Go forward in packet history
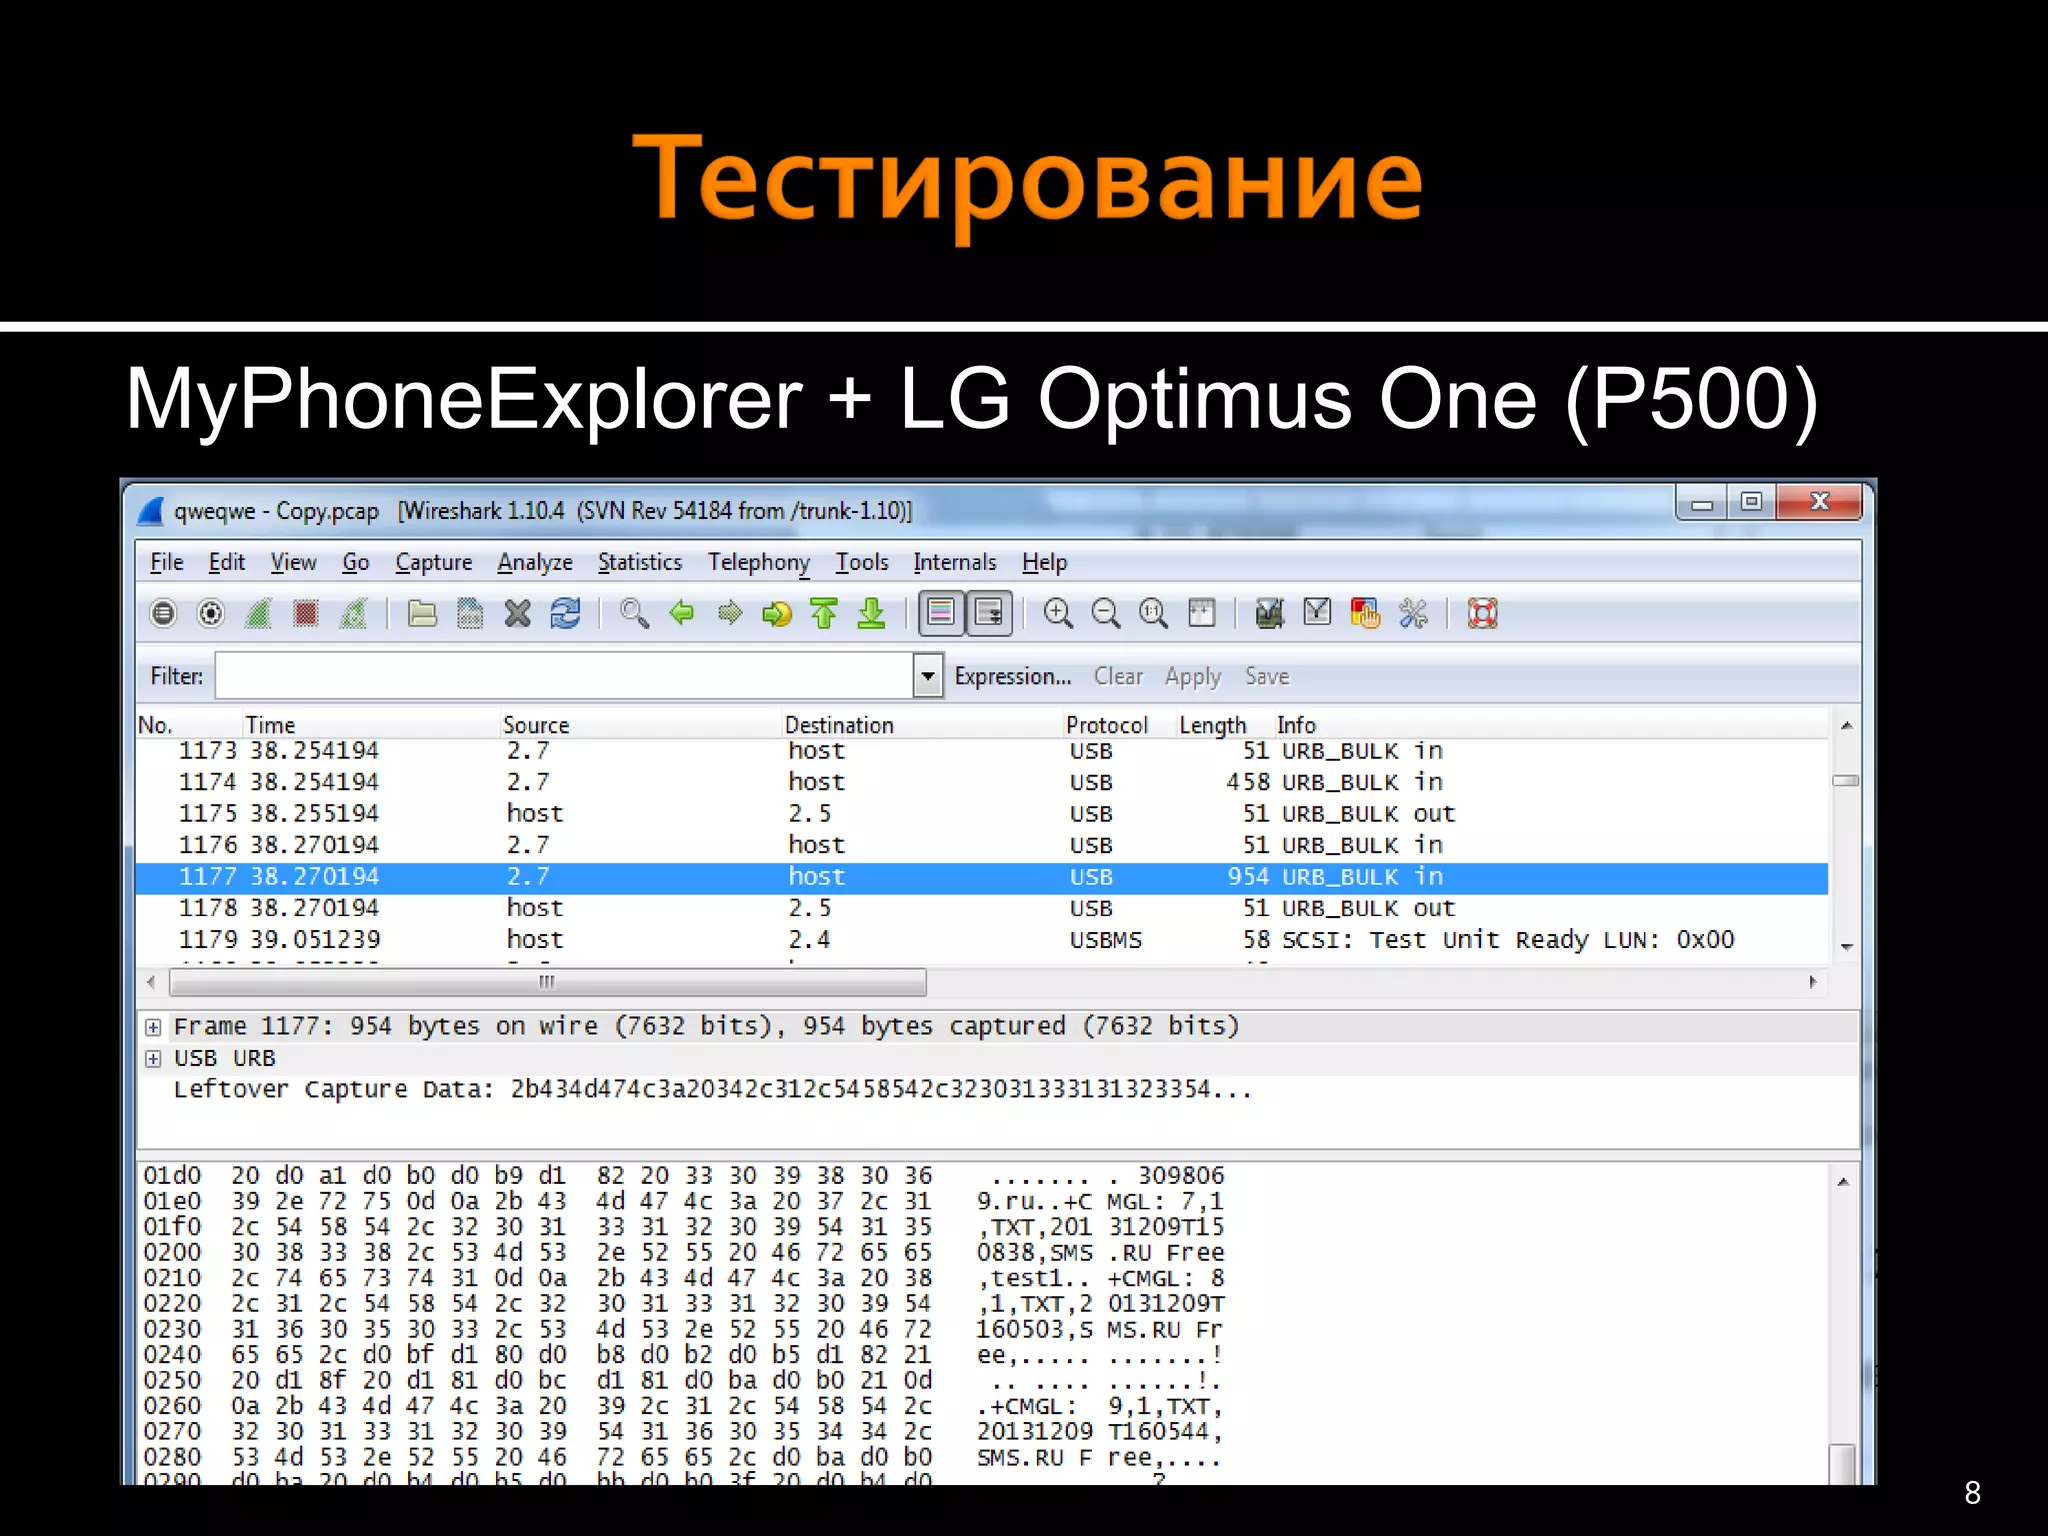Image resolution: width=2048 pixels, height=1536 pixels. (730, 613)
